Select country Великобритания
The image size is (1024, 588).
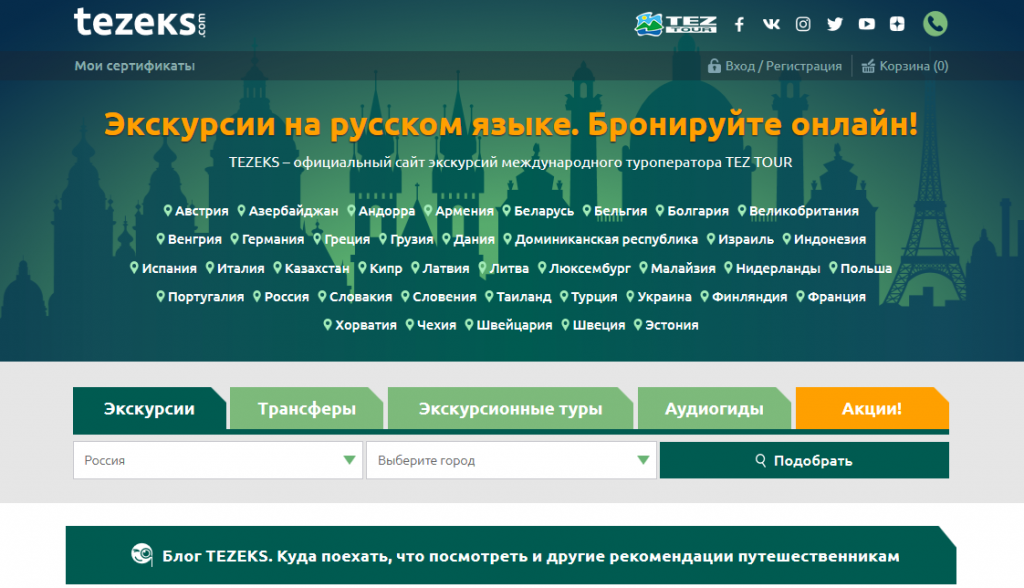coord(804,211)
